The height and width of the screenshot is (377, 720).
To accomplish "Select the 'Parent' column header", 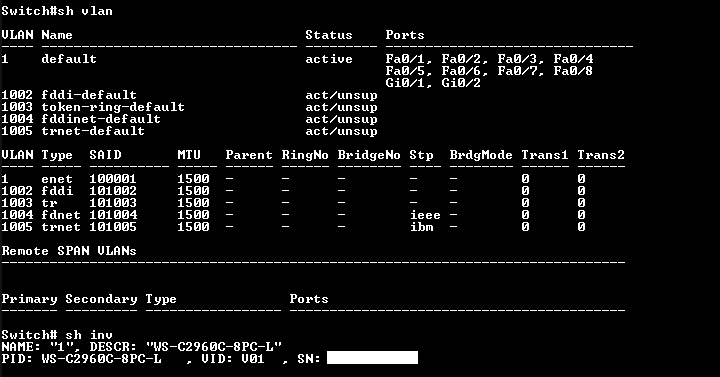I will pos(249,155).
